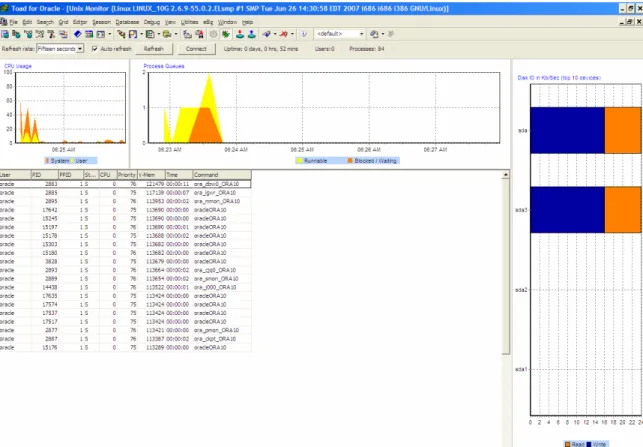Click the pencil-like toolbar icon after first dropdown arrow
This screenshot has width=643, height=447.
[x=121, y=34]
